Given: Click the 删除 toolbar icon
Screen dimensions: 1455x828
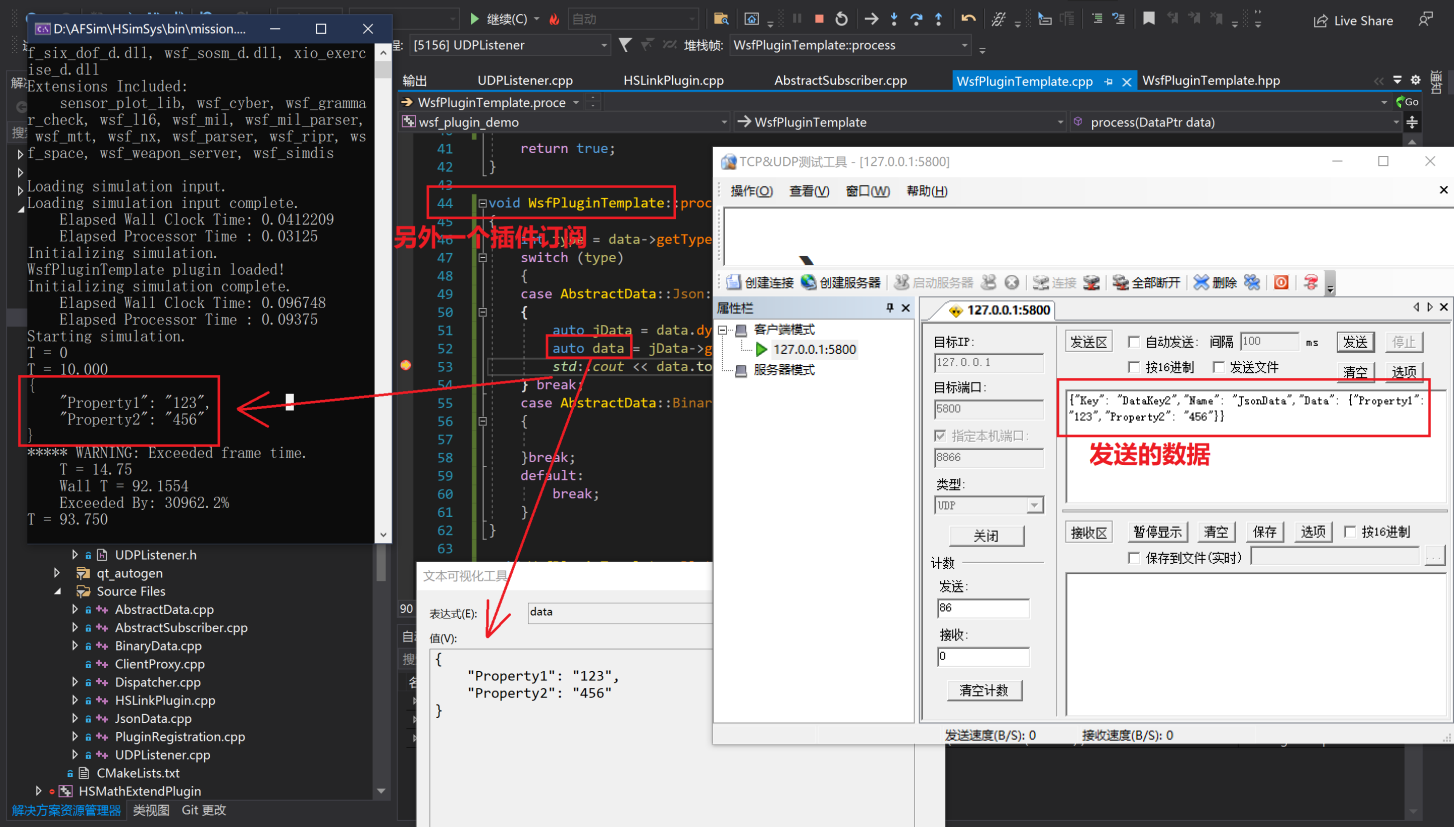Looking at the screenshot, I should click(1201, 283).
